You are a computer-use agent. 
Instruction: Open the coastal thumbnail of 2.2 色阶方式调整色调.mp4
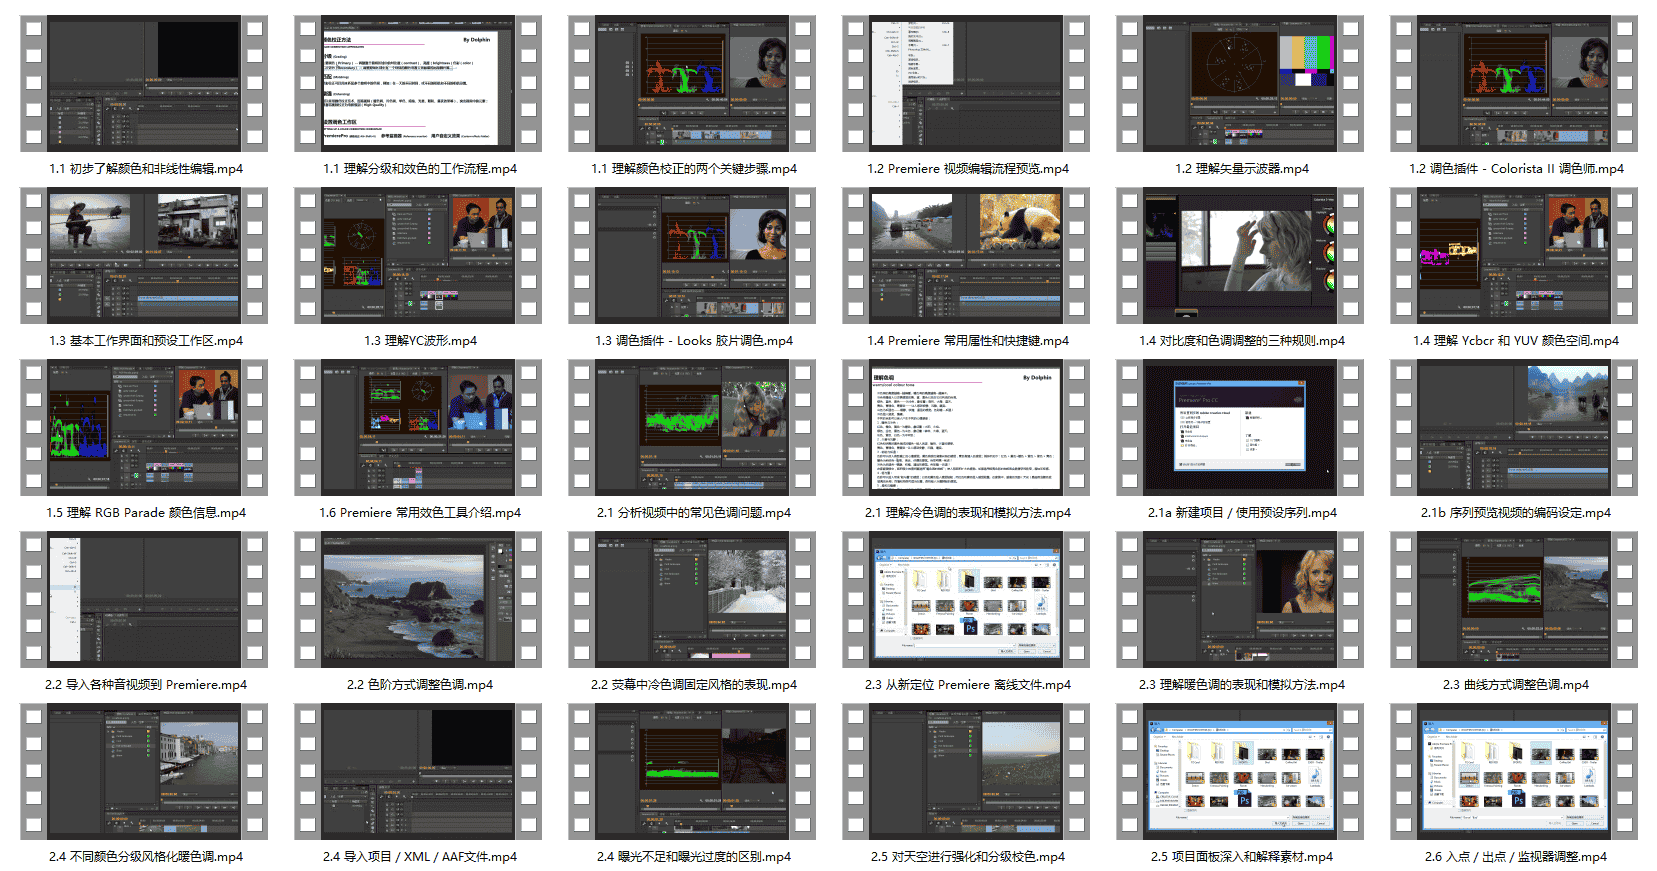(x=418, y=599)
